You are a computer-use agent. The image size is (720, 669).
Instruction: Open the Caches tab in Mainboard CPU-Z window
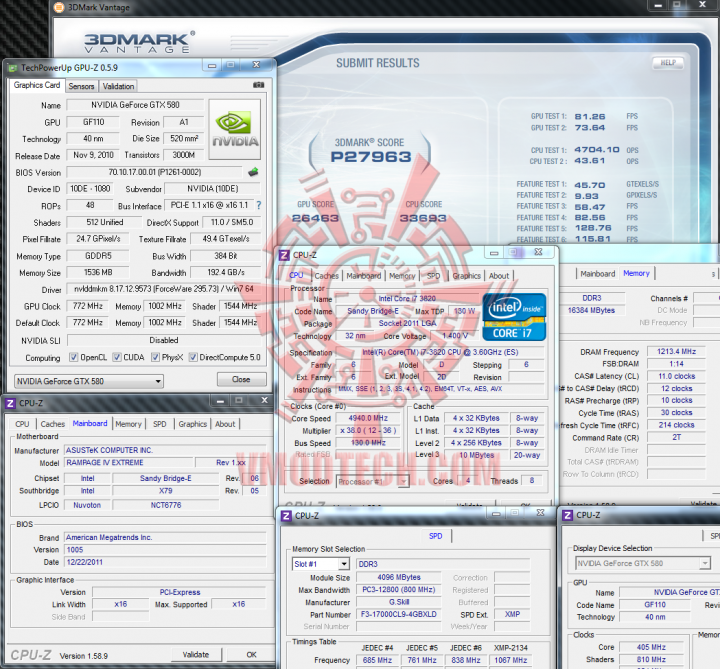click(x=52, y=424)
